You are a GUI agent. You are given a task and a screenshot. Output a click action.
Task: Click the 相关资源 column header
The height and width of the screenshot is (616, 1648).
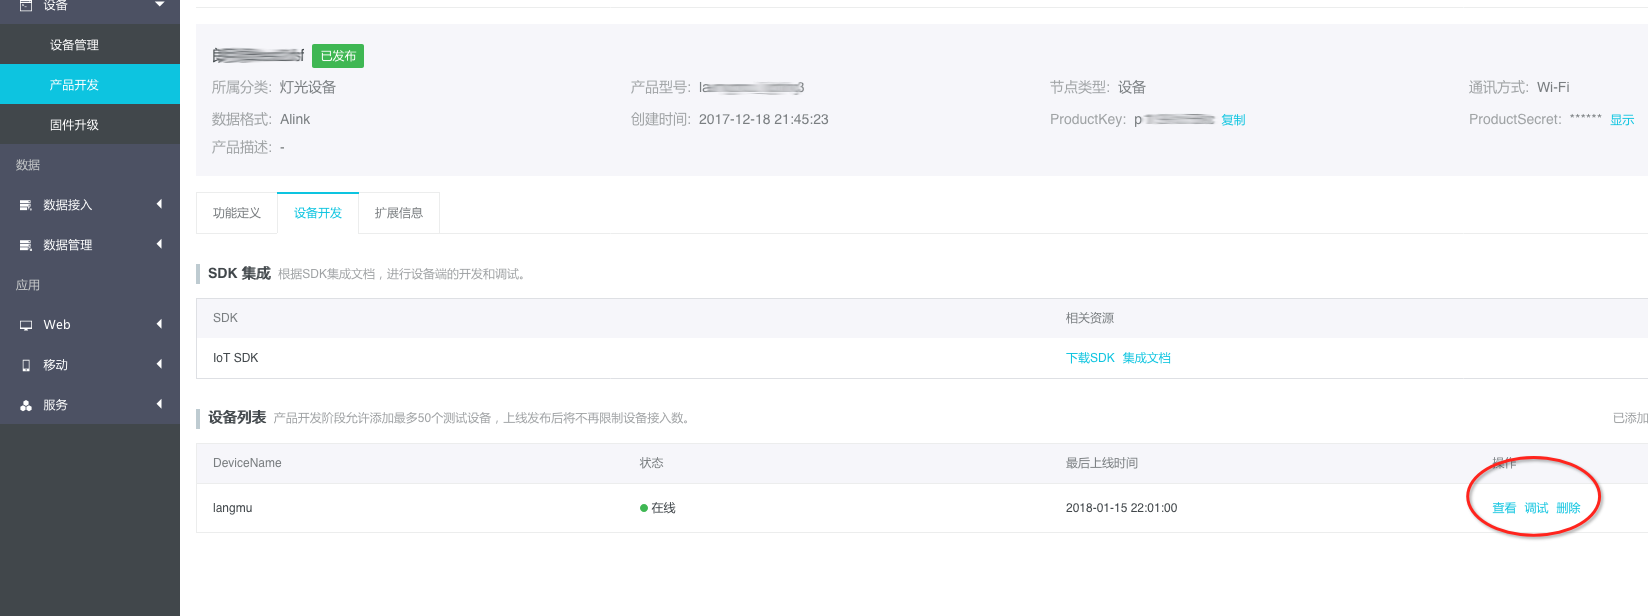(x=1090, y=318)
